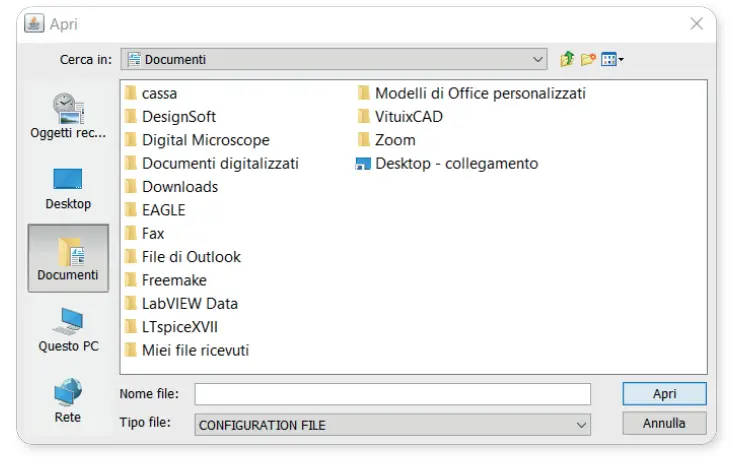Image resolution: width=735 pixels, height=457 pixels.
Task: Open Oggetti recenti in the sidebar
Action: pyautogui.click(x=68, y=116)
